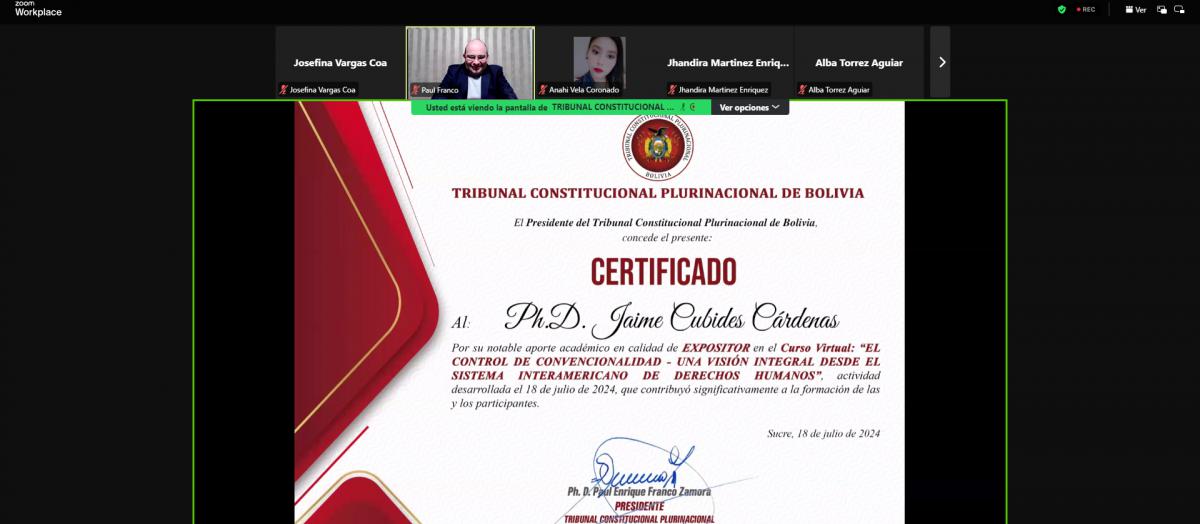Click the shared certificate screen content
Image resolution: width=1200 pixels, height=524 pixels.
click(x=600, y=320)
